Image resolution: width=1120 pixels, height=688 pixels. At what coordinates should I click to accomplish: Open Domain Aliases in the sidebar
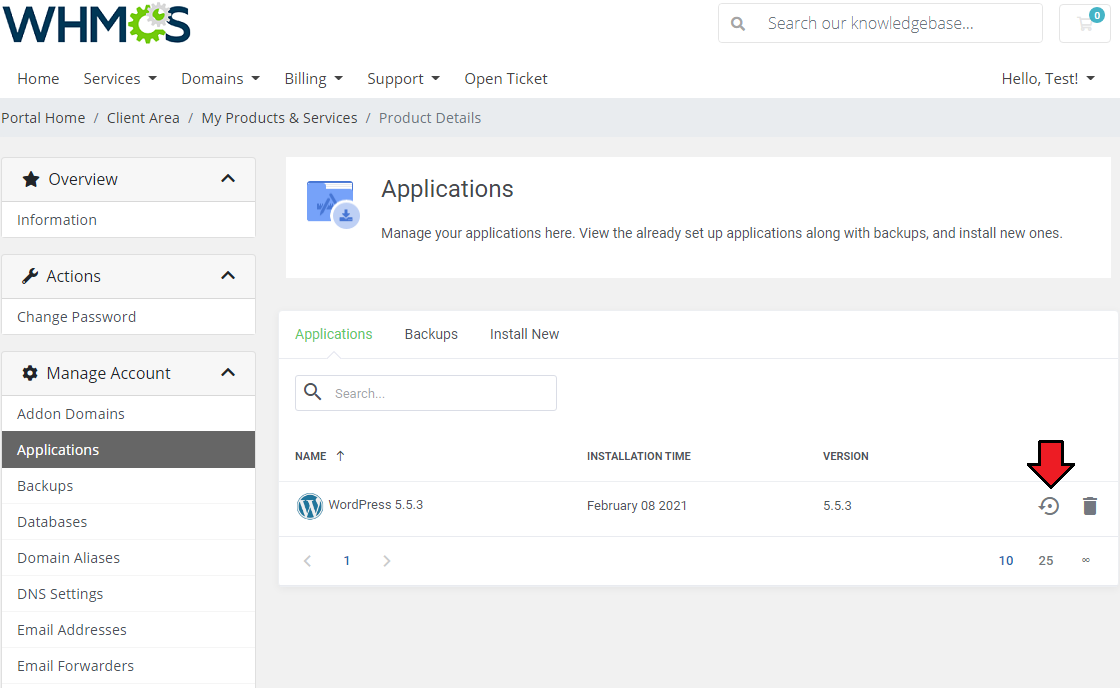pyautogui.click(x=129, y=558)
